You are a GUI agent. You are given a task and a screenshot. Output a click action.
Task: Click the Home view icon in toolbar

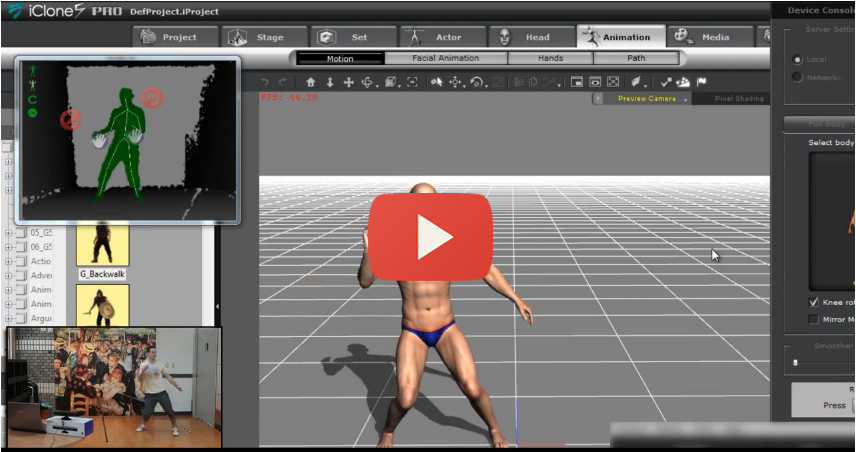[x=311, y=82]
